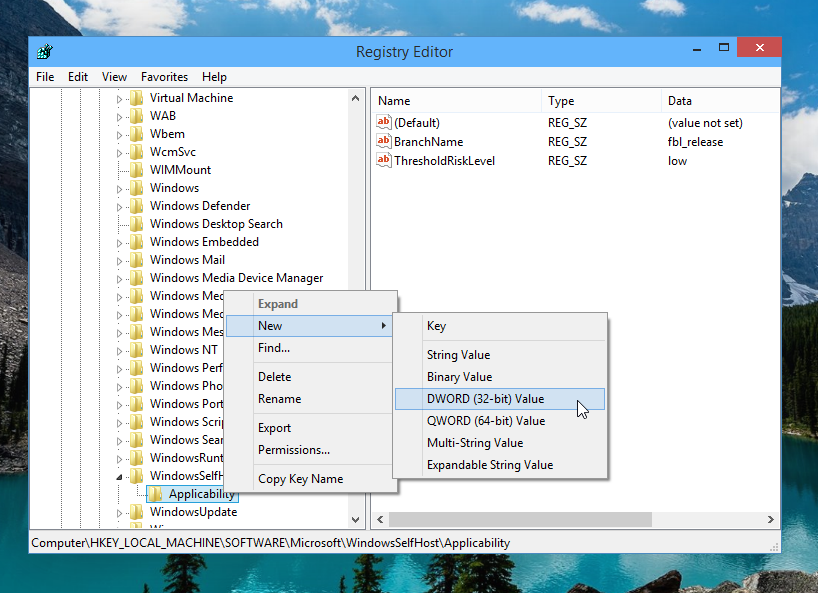The height and width of the screenshot is (593, 818).
Task: Click the Wbem folder icon
Action: point(137,134)
